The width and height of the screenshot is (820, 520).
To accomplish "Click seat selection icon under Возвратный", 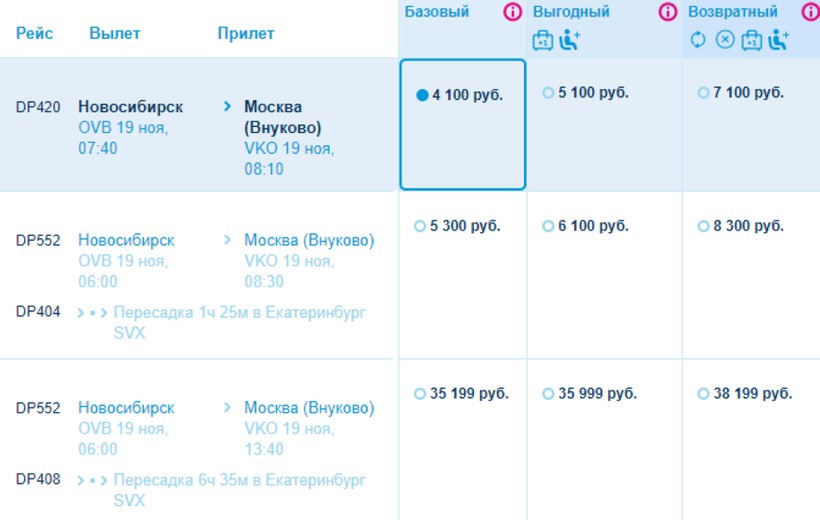I will click(778, 40).
